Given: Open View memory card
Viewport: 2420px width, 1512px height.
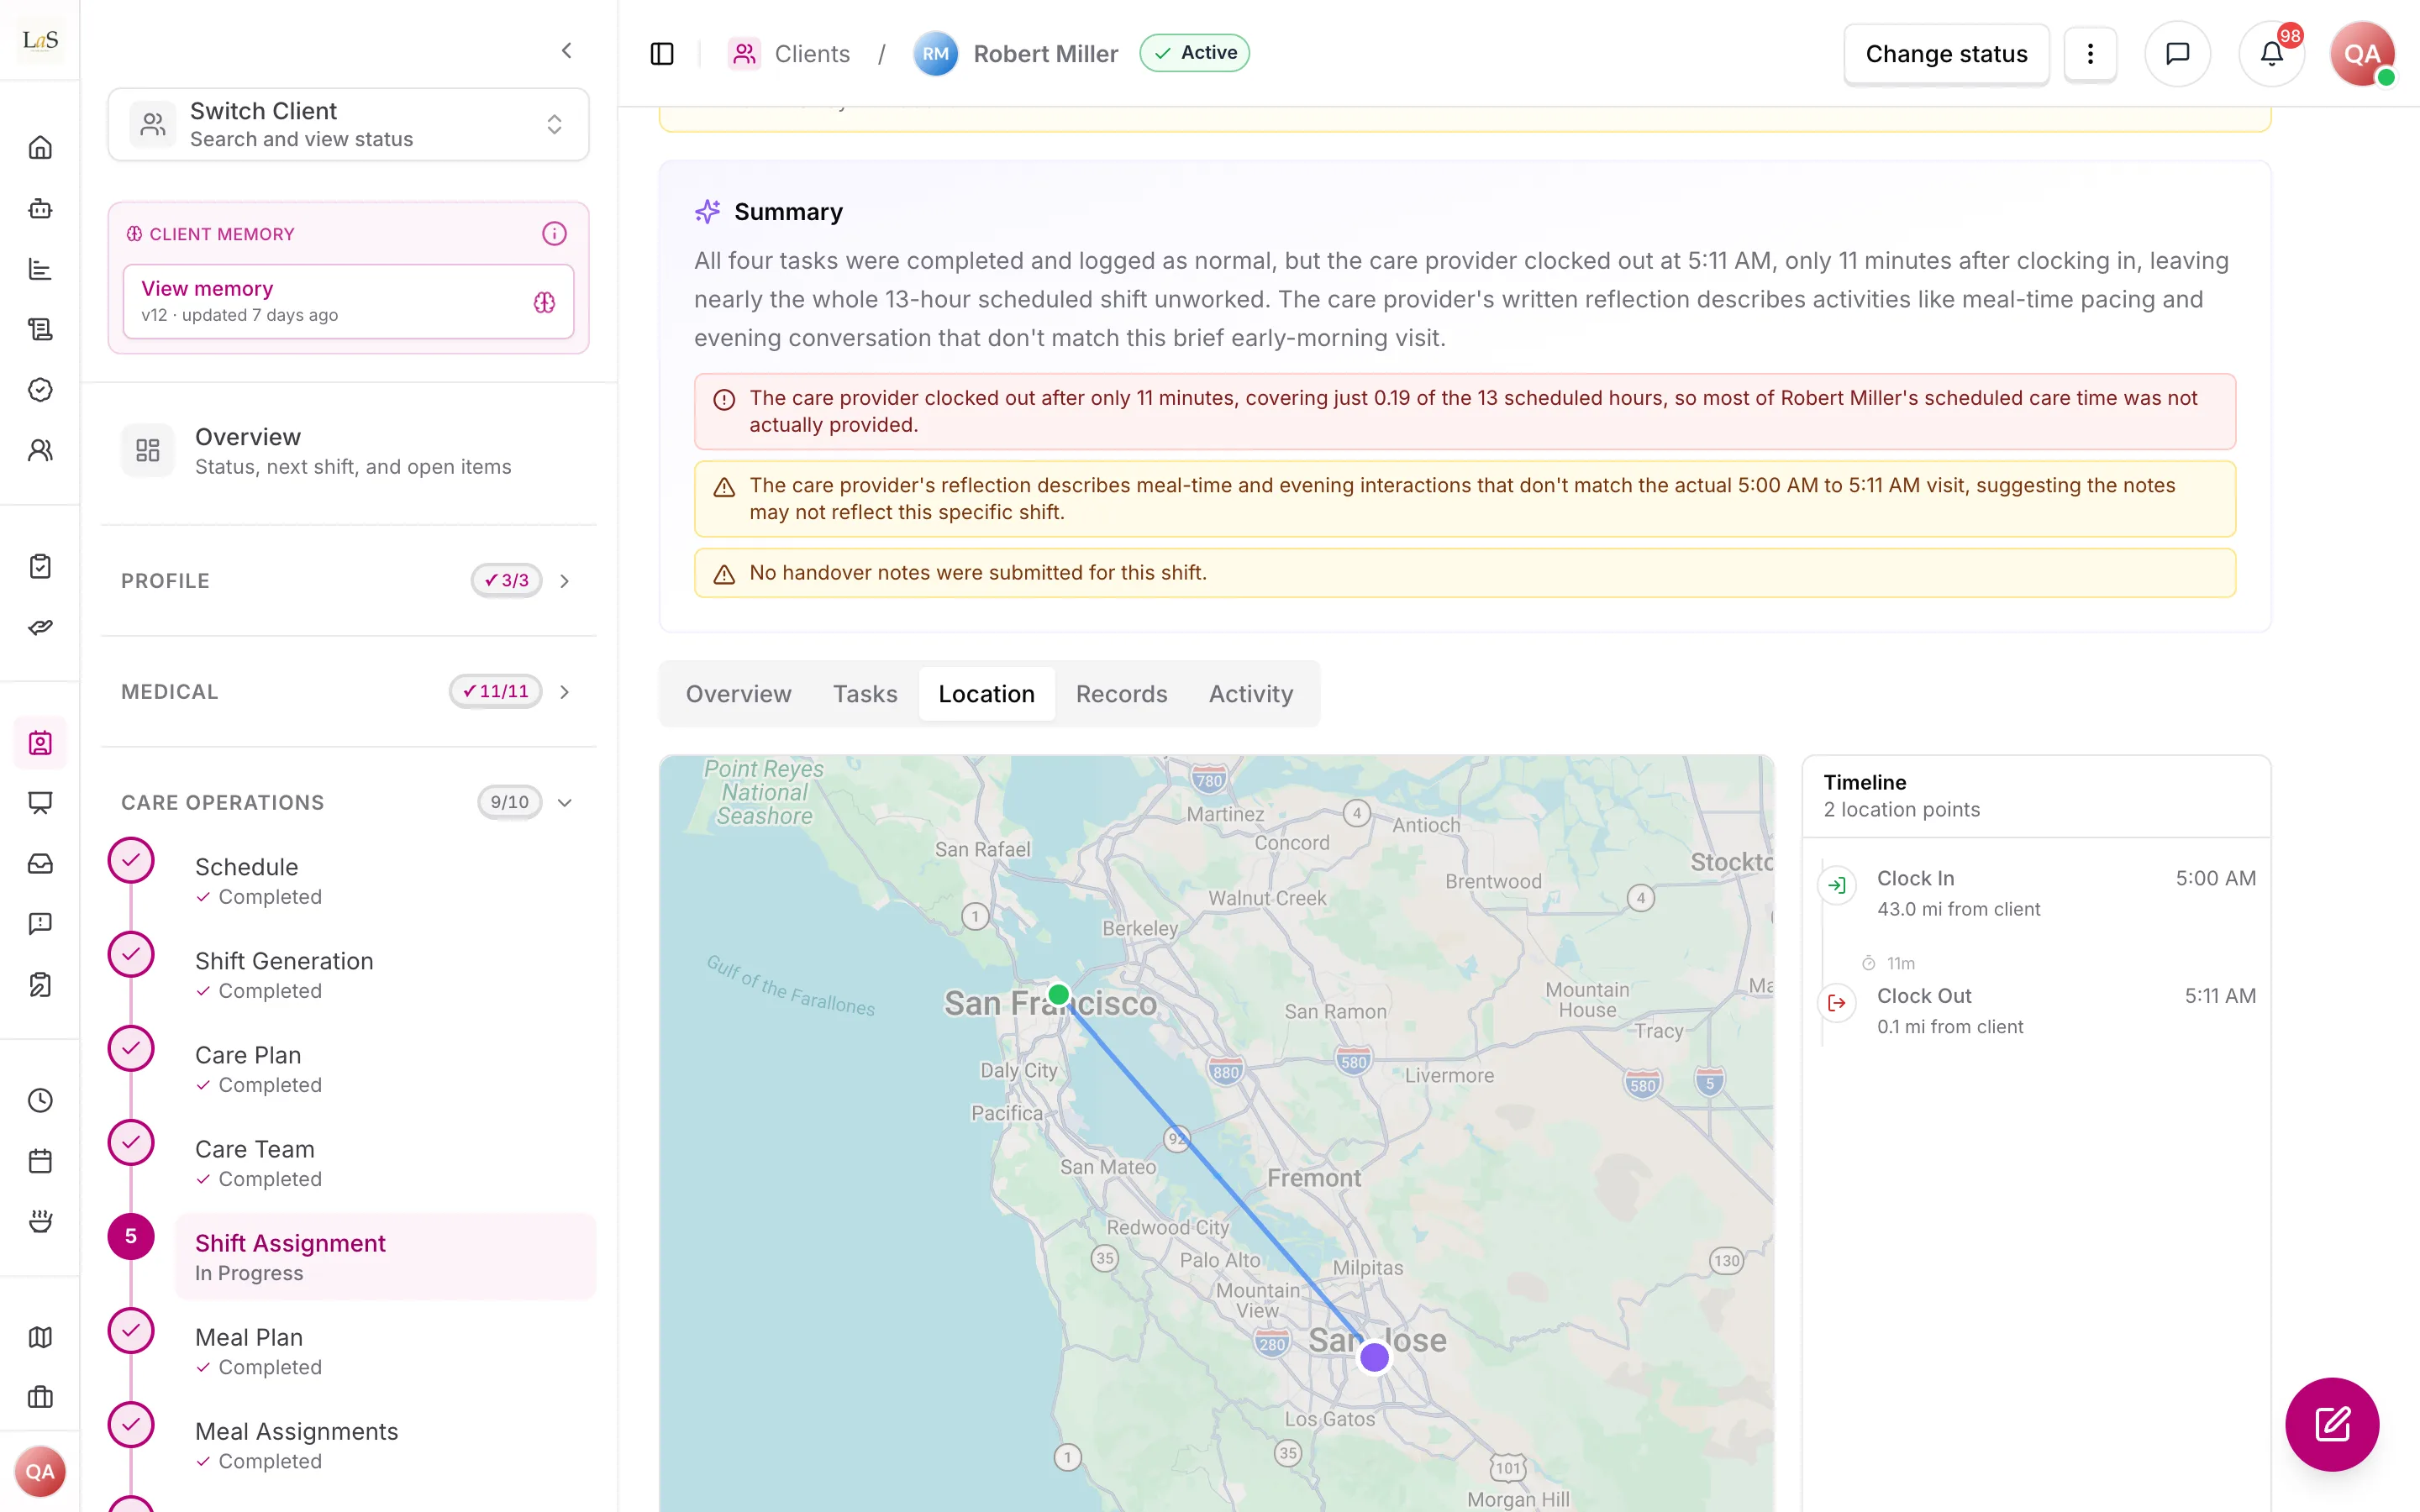Looking at the screenshot, I should pyautogui.click(x=348, y=301).
